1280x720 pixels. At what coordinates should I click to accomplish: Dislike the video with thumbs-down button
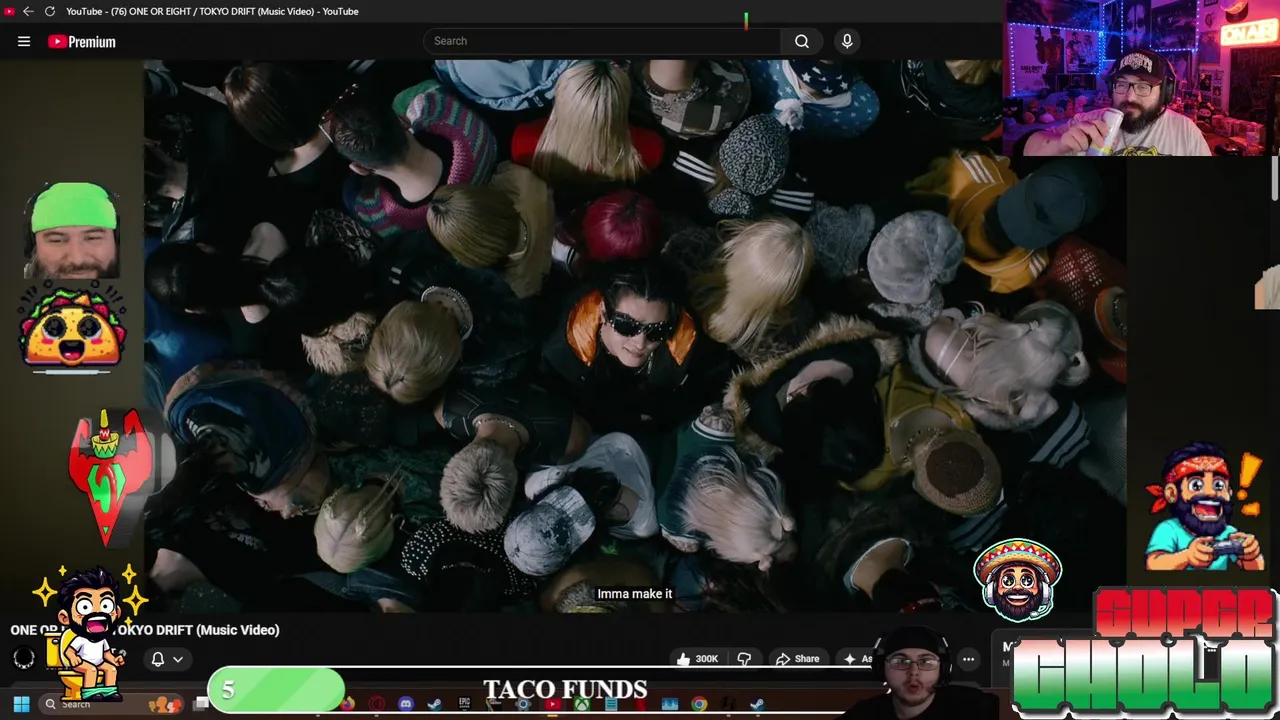click(x=744, y=659)
